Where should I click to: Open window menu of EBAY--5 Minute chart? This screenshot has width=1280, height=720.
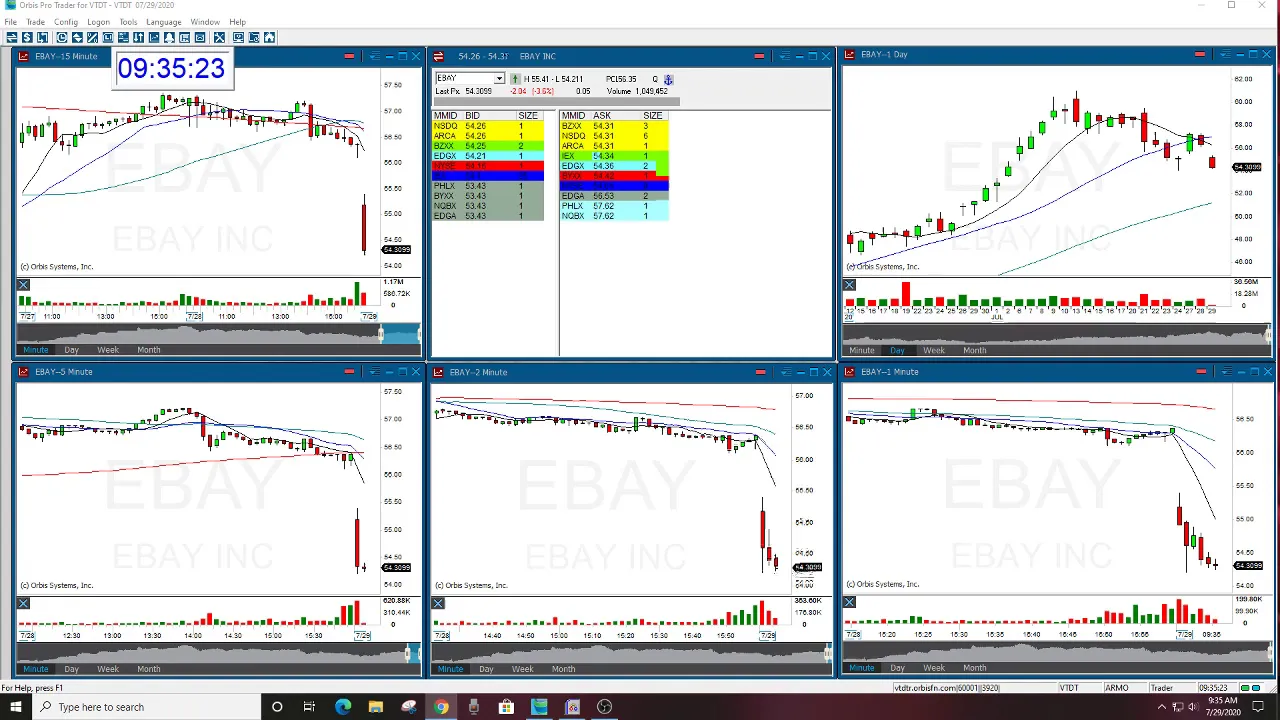click(373, 372)
